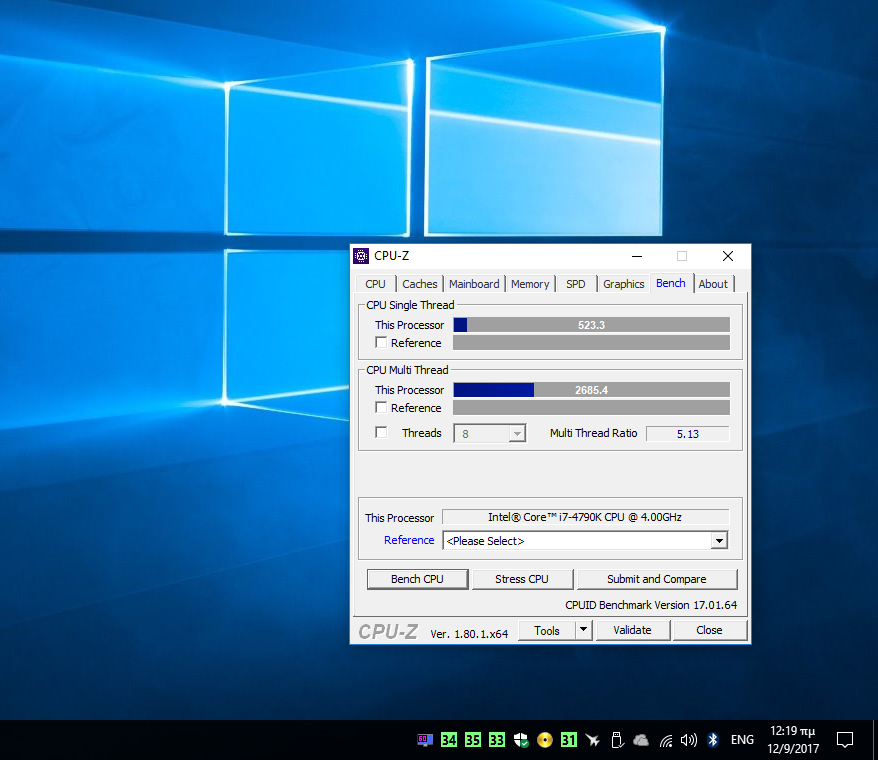Click the Close button at bottom
This screenshot has height=760, width=878.
[709, 630]
